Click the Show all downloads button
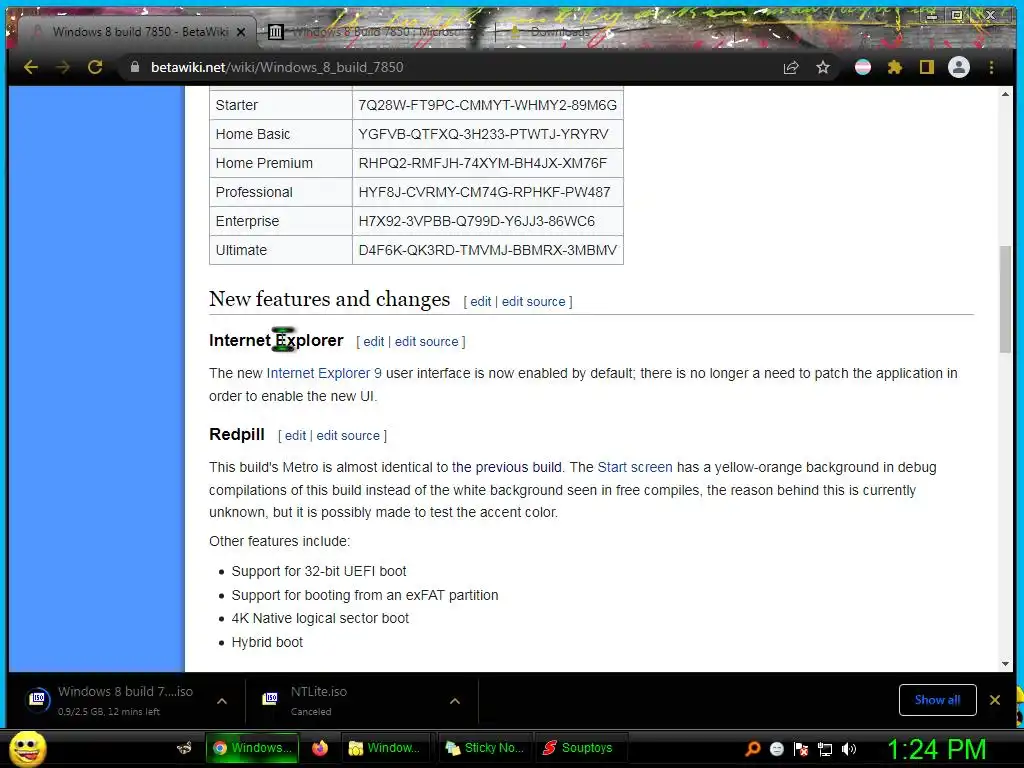 point(937,700)
